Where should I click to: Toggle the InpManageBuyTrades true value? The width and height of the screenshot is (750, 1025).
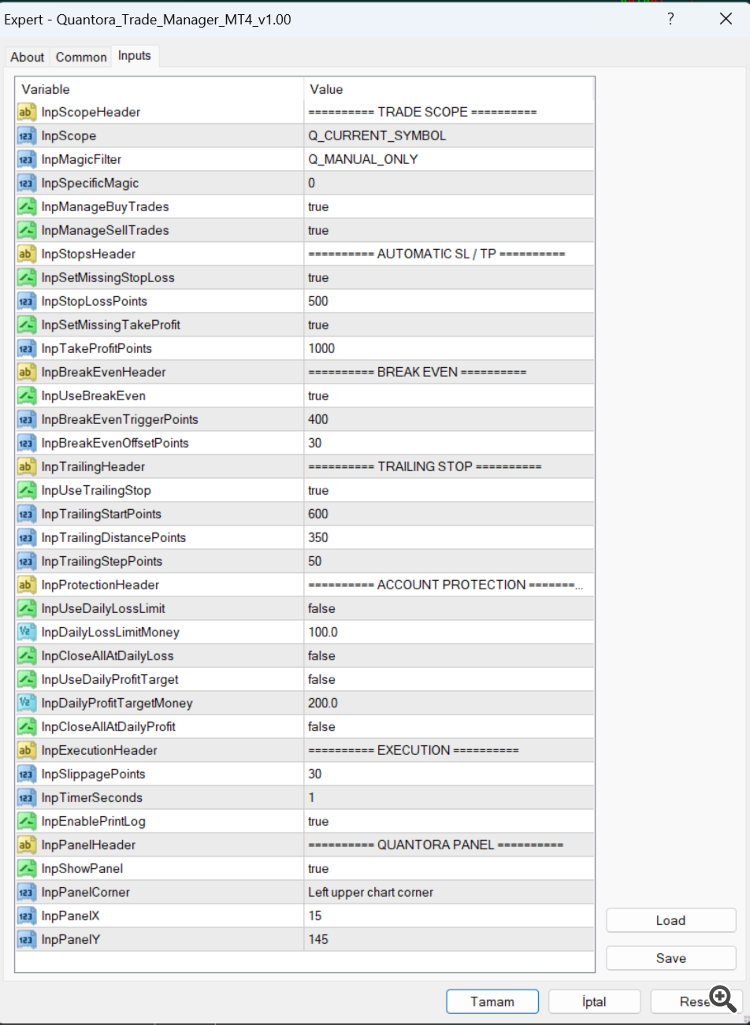[449, 207]
